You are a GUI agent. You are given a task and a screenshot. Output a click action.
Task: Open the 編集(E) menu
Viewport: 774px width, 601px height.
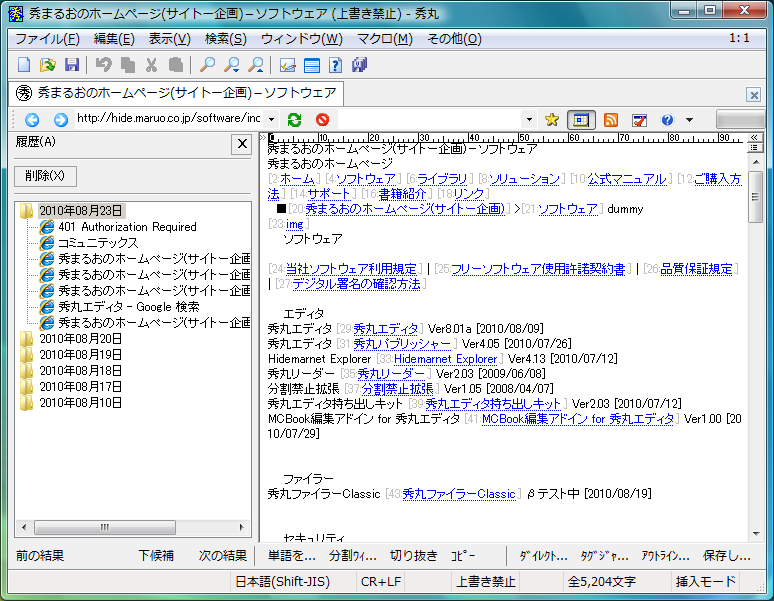114,38
